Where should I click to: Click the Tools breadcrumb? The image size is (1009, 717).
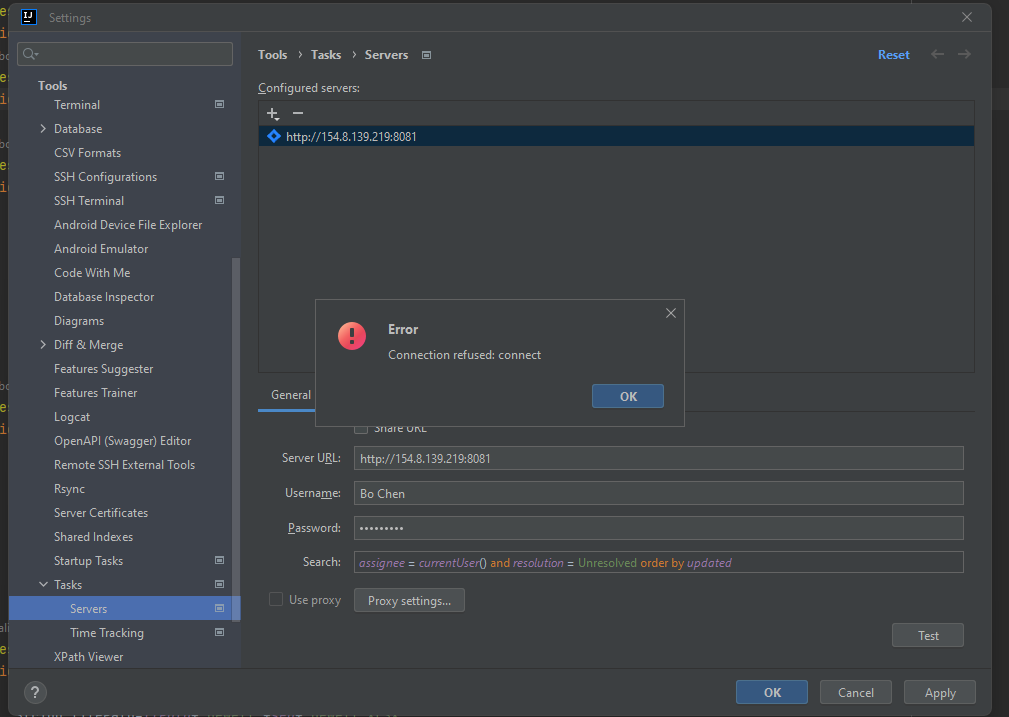click(x=272, y=55)
